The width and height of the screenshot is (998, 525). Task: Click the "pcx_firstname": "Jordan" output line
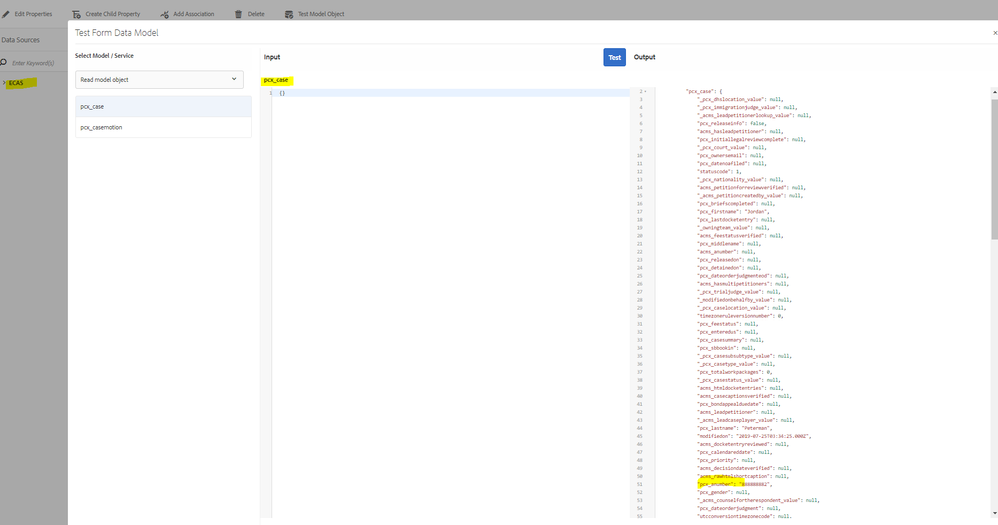(733, 212)
